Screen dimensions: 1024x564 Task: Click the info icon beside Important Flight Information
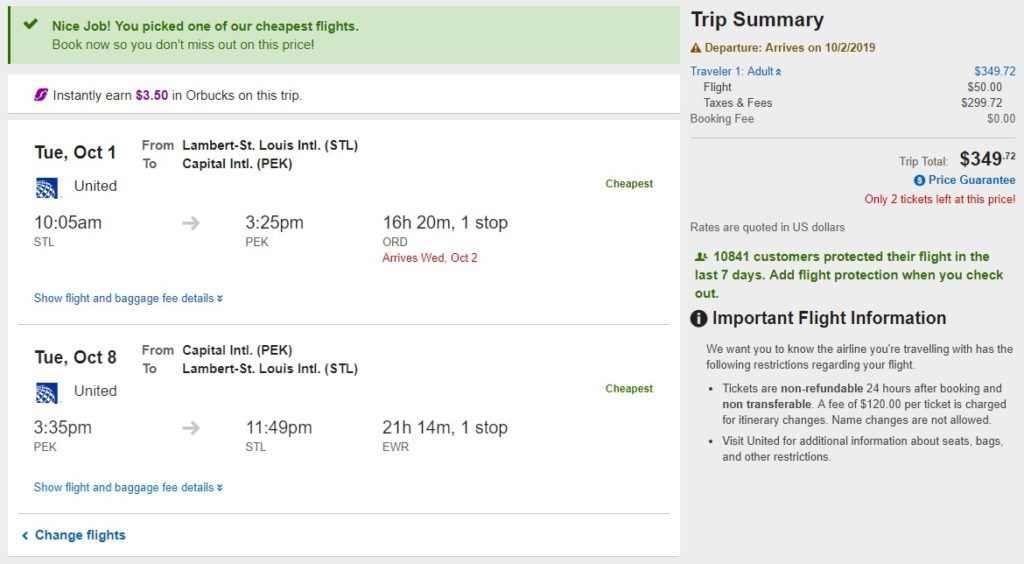tap(699, 319)
